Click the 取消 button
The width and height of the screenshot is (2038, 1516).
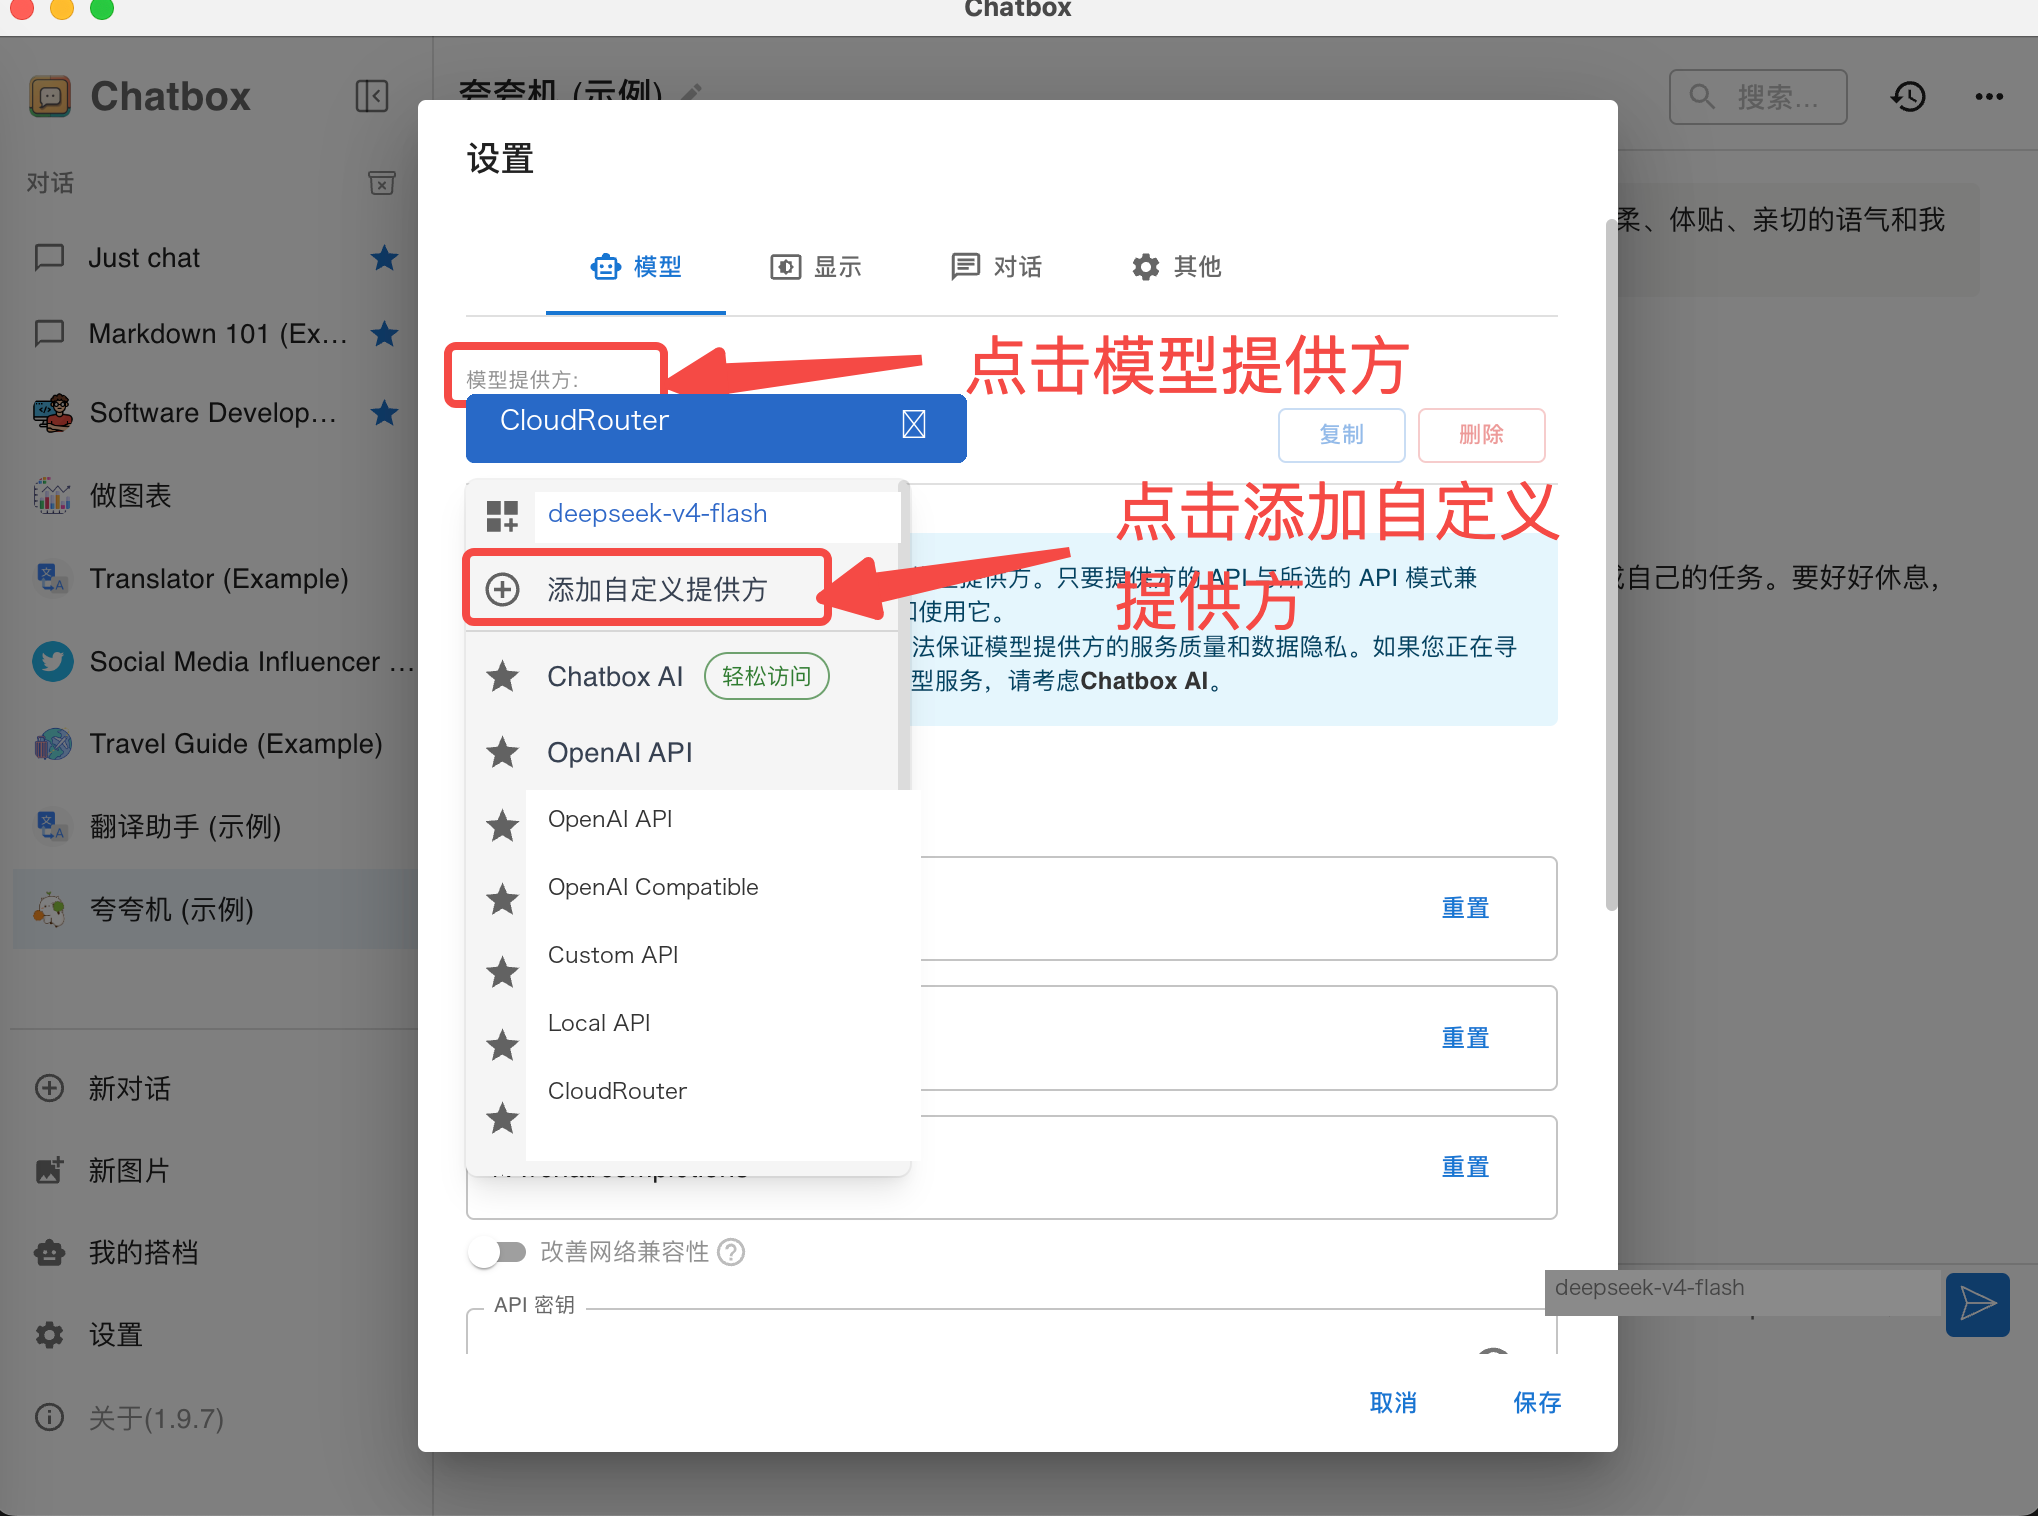[x=1392, y=1403]
